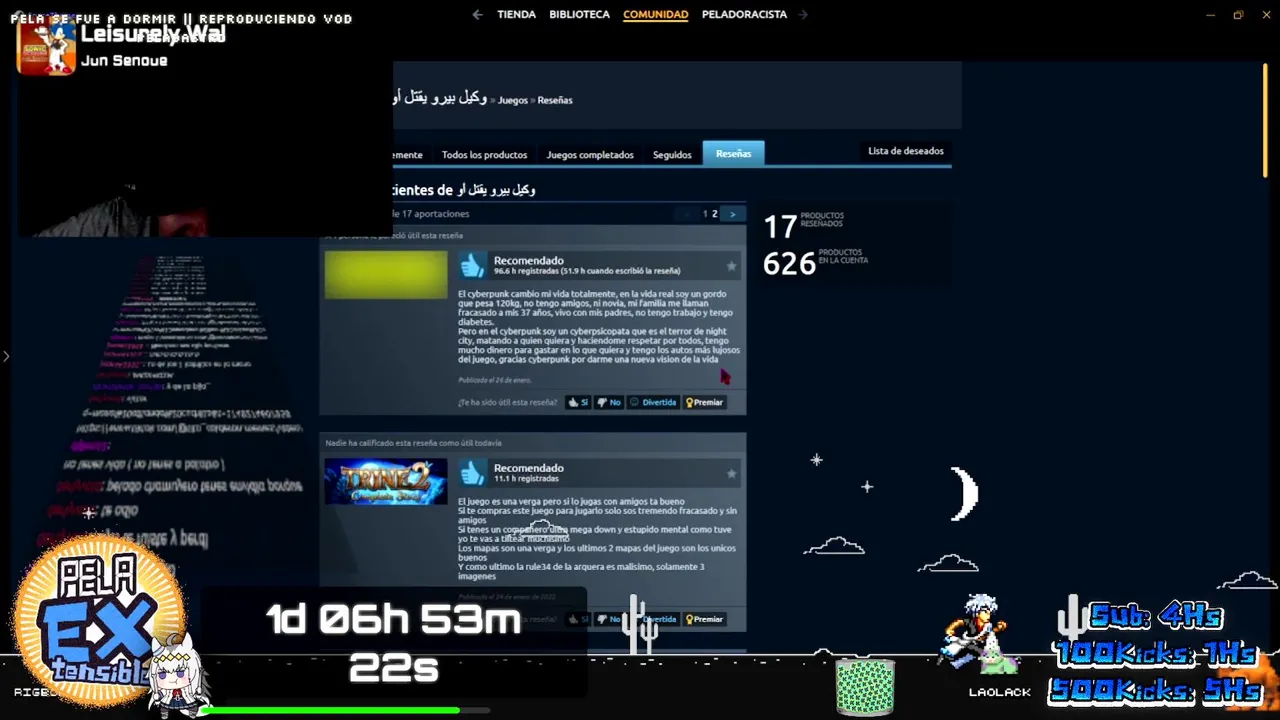The image size is (1280, 720).
Task: Open the COMUNIDAD section
Action: pos(655,14)
